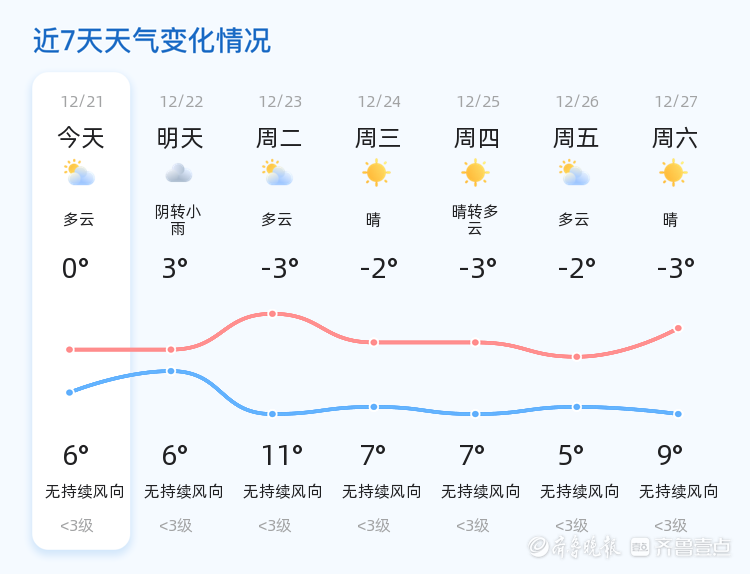Image resolution: width=750 pixels, height=574 pixels.
Task: Click today's partly cloudy weather icon
Action: point(79,173)
